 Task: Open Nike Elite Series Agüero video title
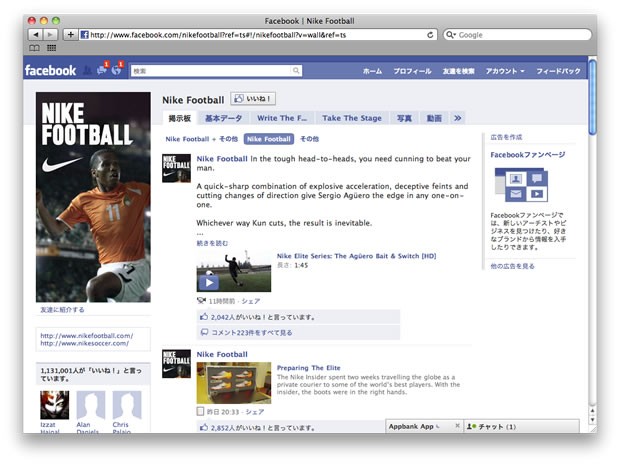356,256
